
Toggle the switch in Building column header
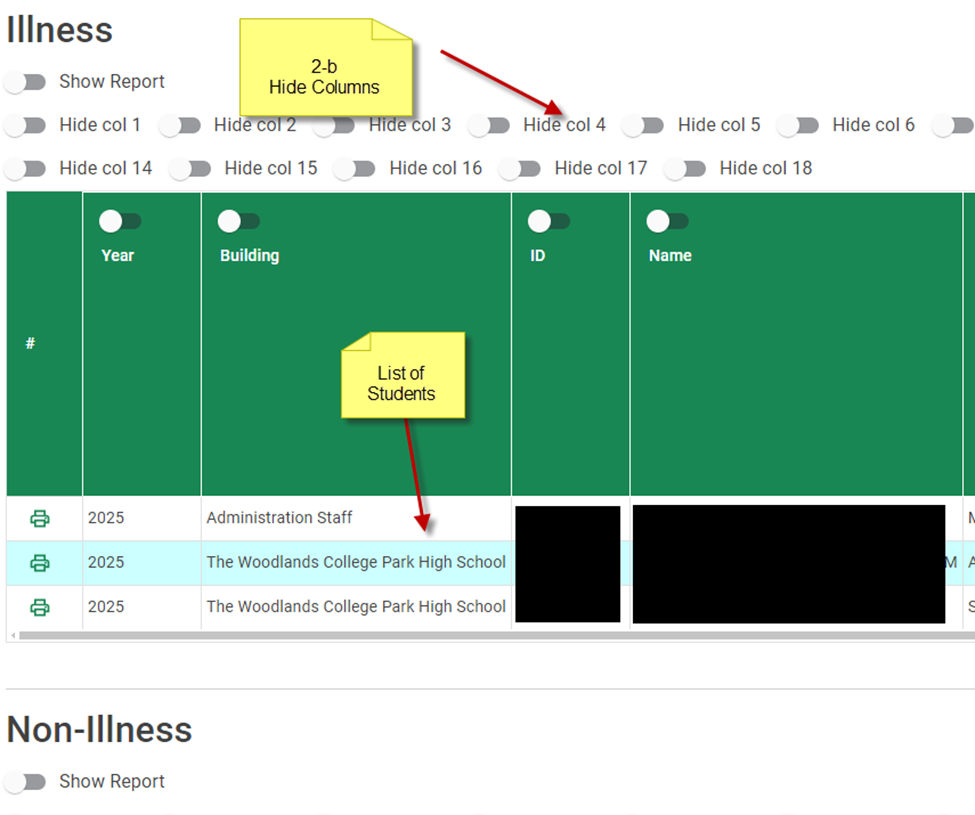(x=240, y=221)
